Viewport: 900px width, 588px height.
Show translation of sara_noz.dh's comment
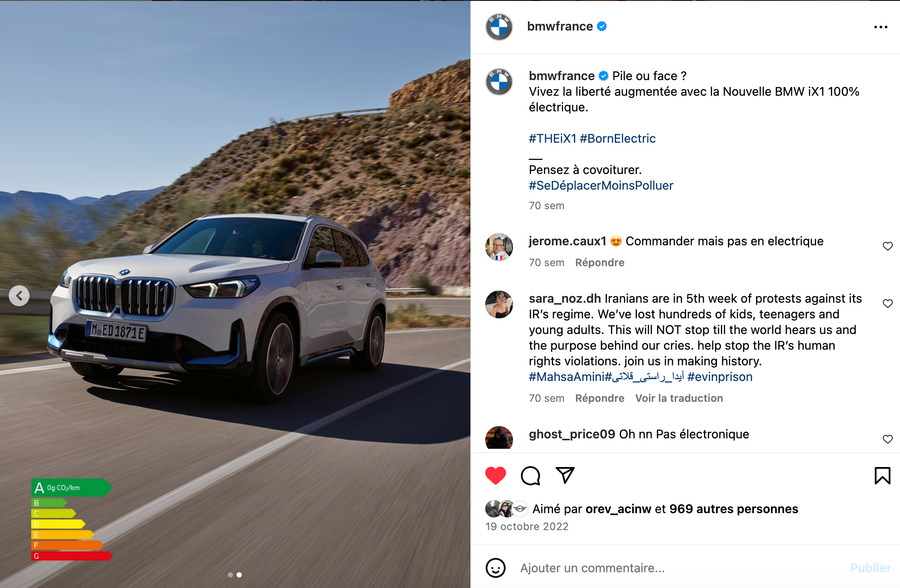click(x=679, y=398)
